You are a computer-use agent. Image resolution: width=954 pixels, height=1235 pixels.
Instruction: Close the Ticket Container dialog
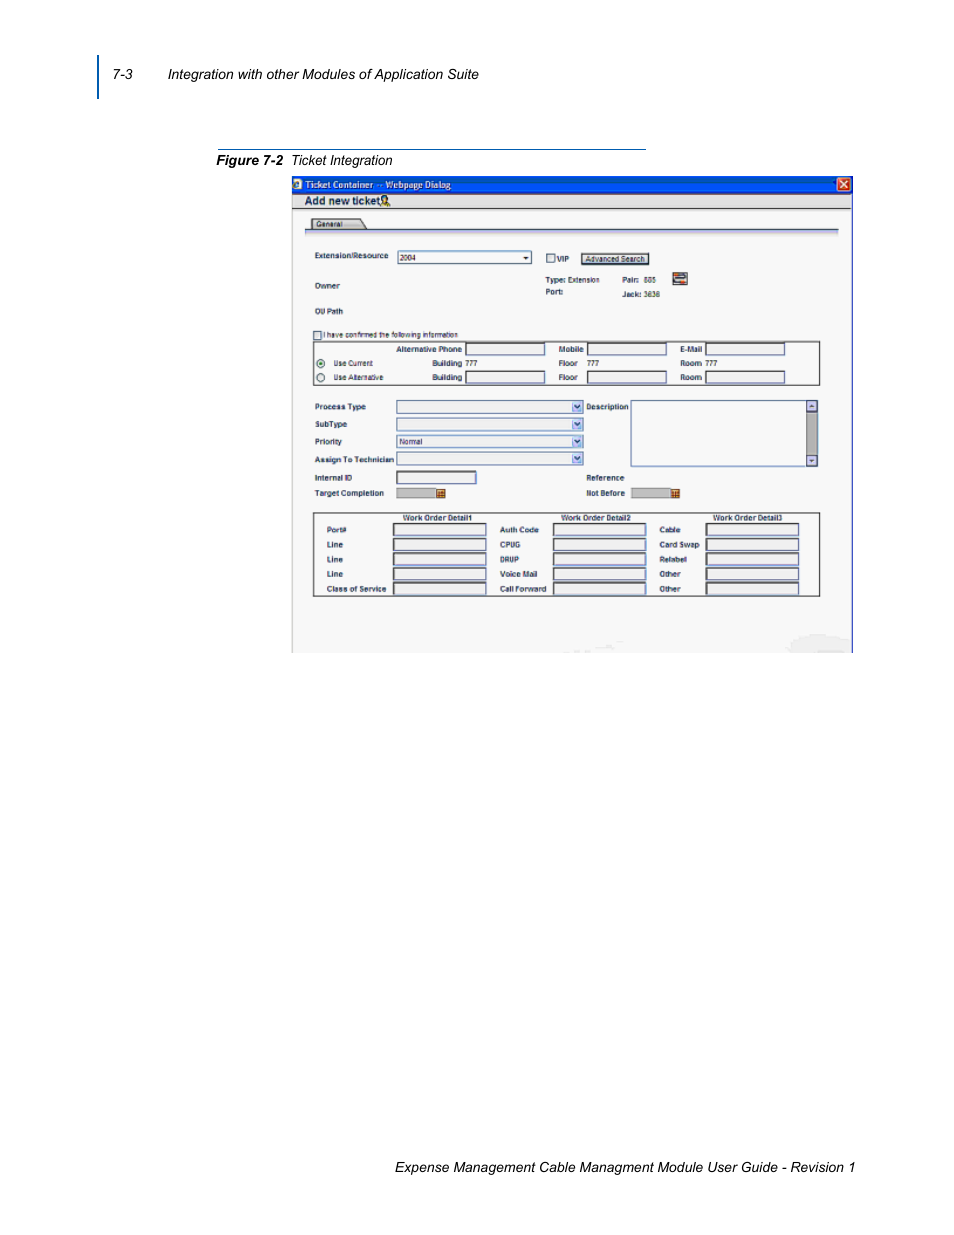(x=844, y=184)
